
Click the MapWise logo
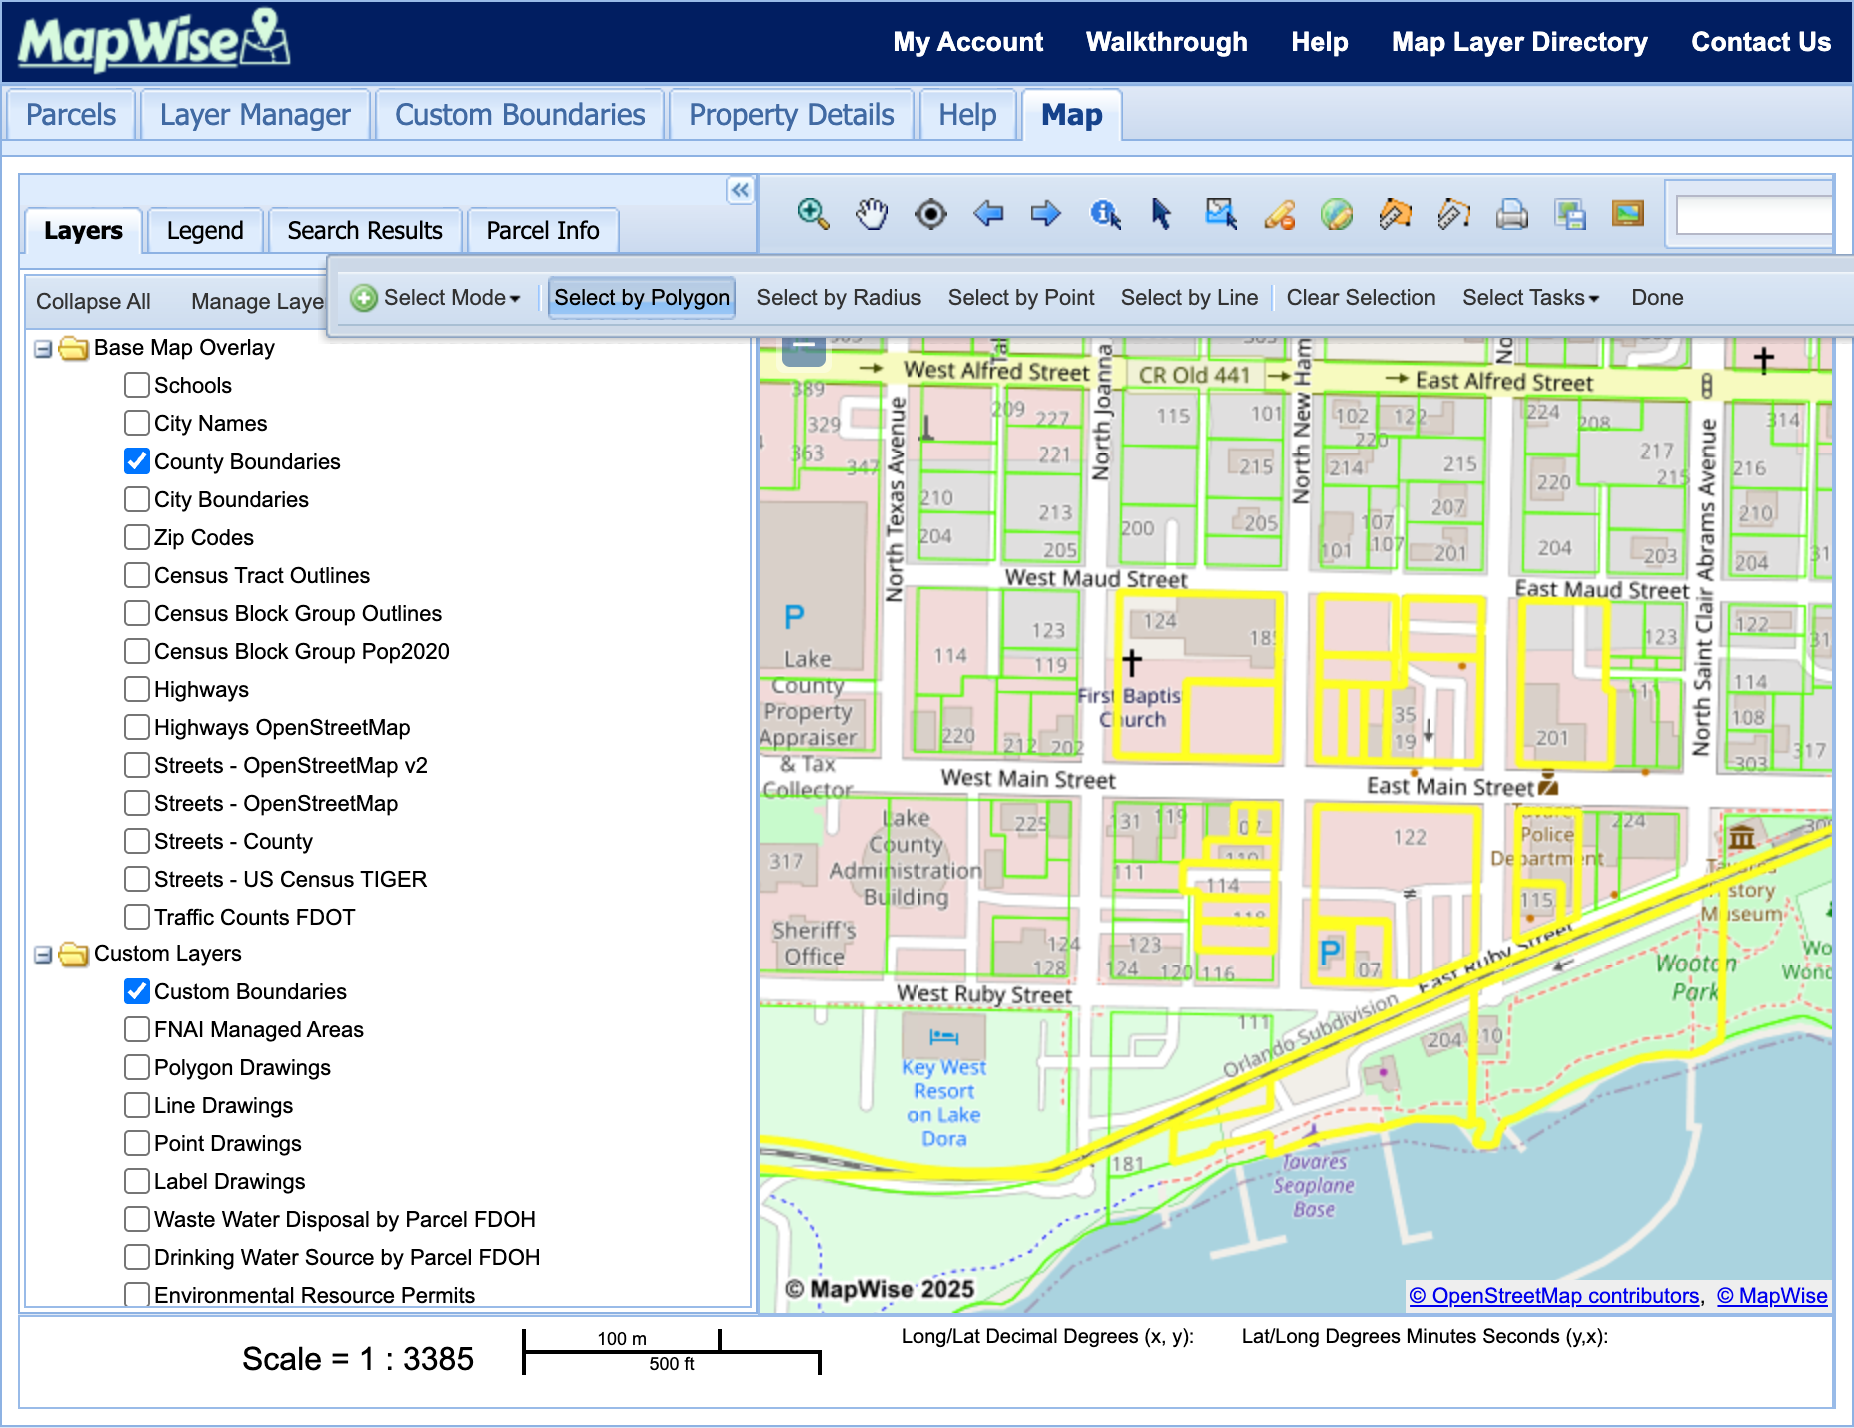pos(153,41)
